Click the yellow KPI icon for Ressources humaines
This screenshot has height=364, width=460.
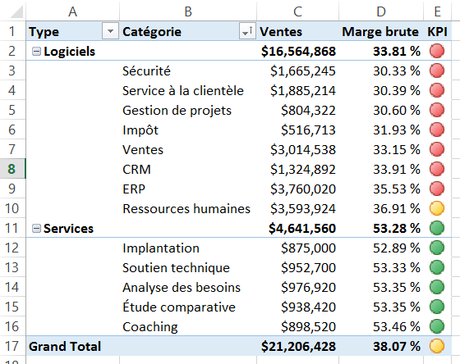pyautogui.click(x=437, y=208)
